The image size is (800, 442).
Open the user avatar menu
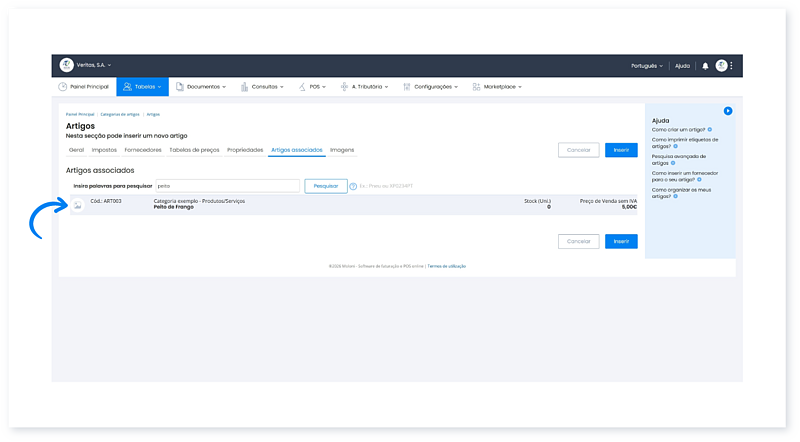pyautogui.click(x=721, y=66)
